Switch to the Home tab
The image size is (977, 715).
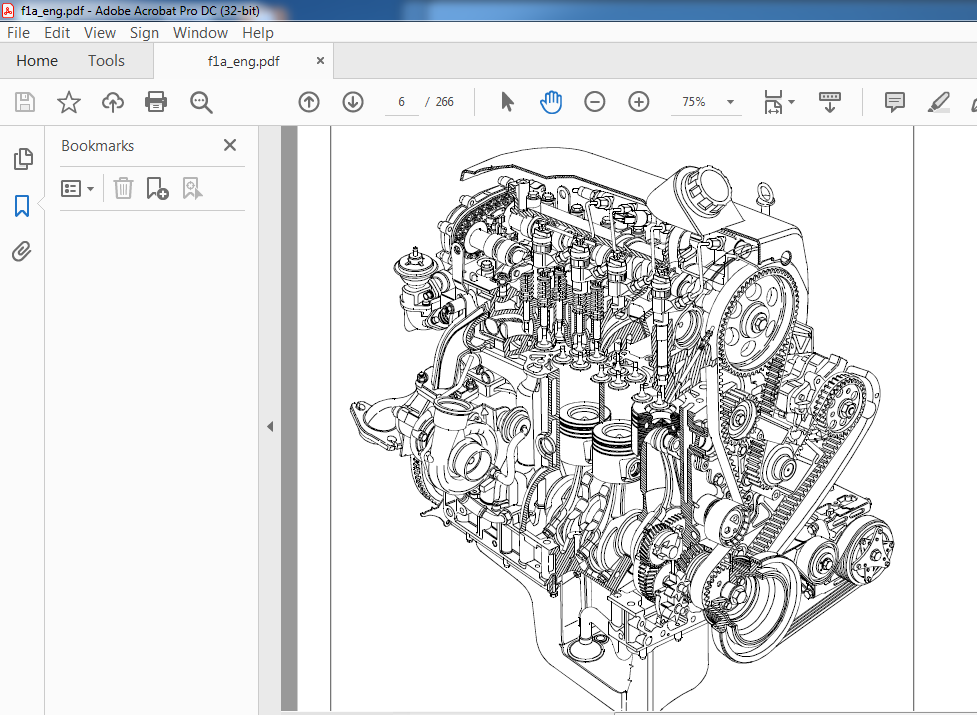(37, 61)
